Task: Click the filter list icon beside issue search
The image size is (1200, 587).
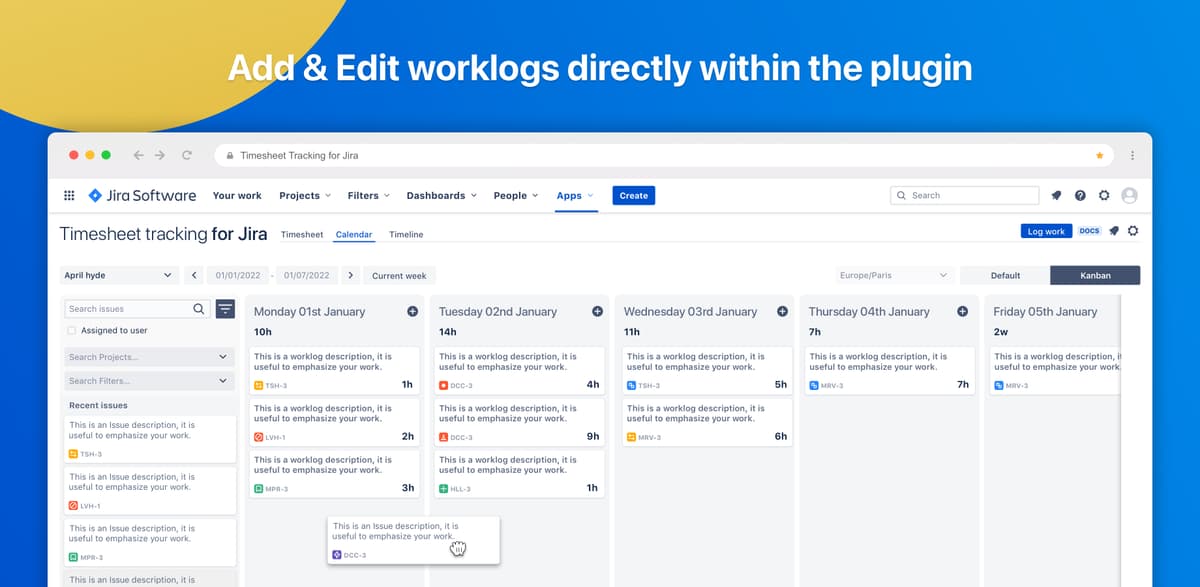Action: [225, 309]
